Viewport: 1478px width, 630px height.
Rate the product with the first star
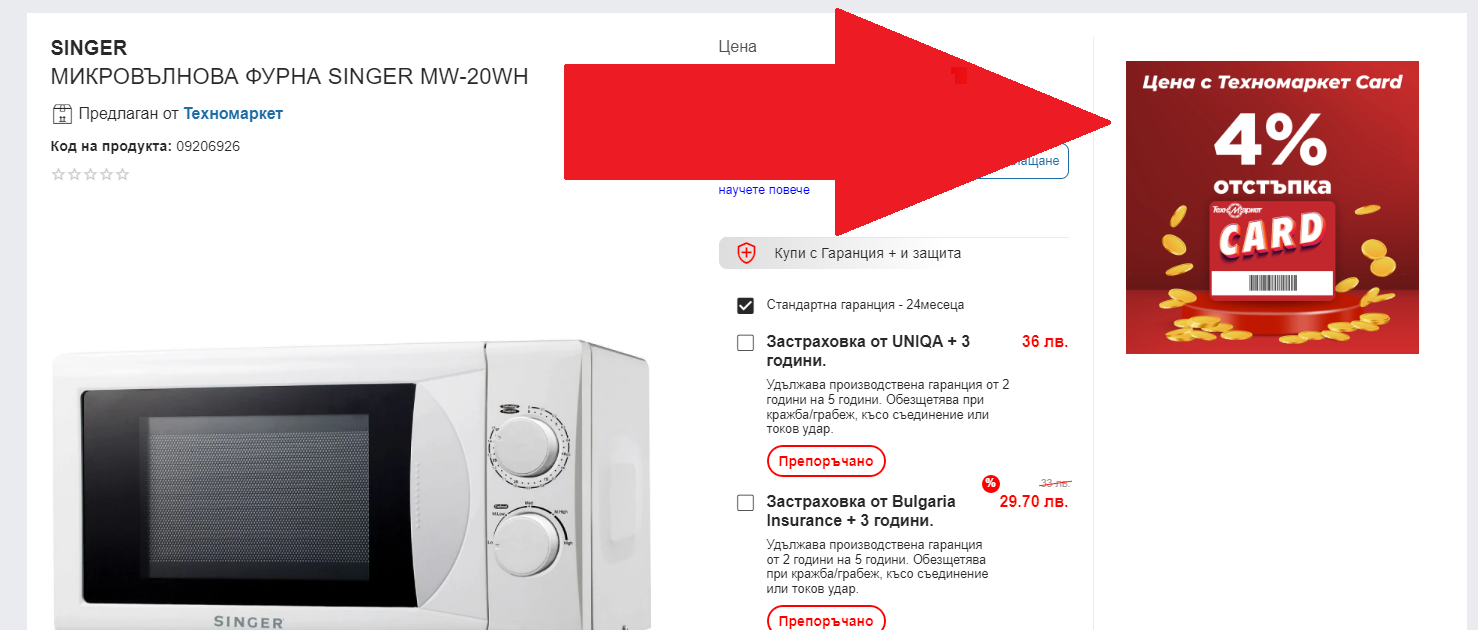58,175
